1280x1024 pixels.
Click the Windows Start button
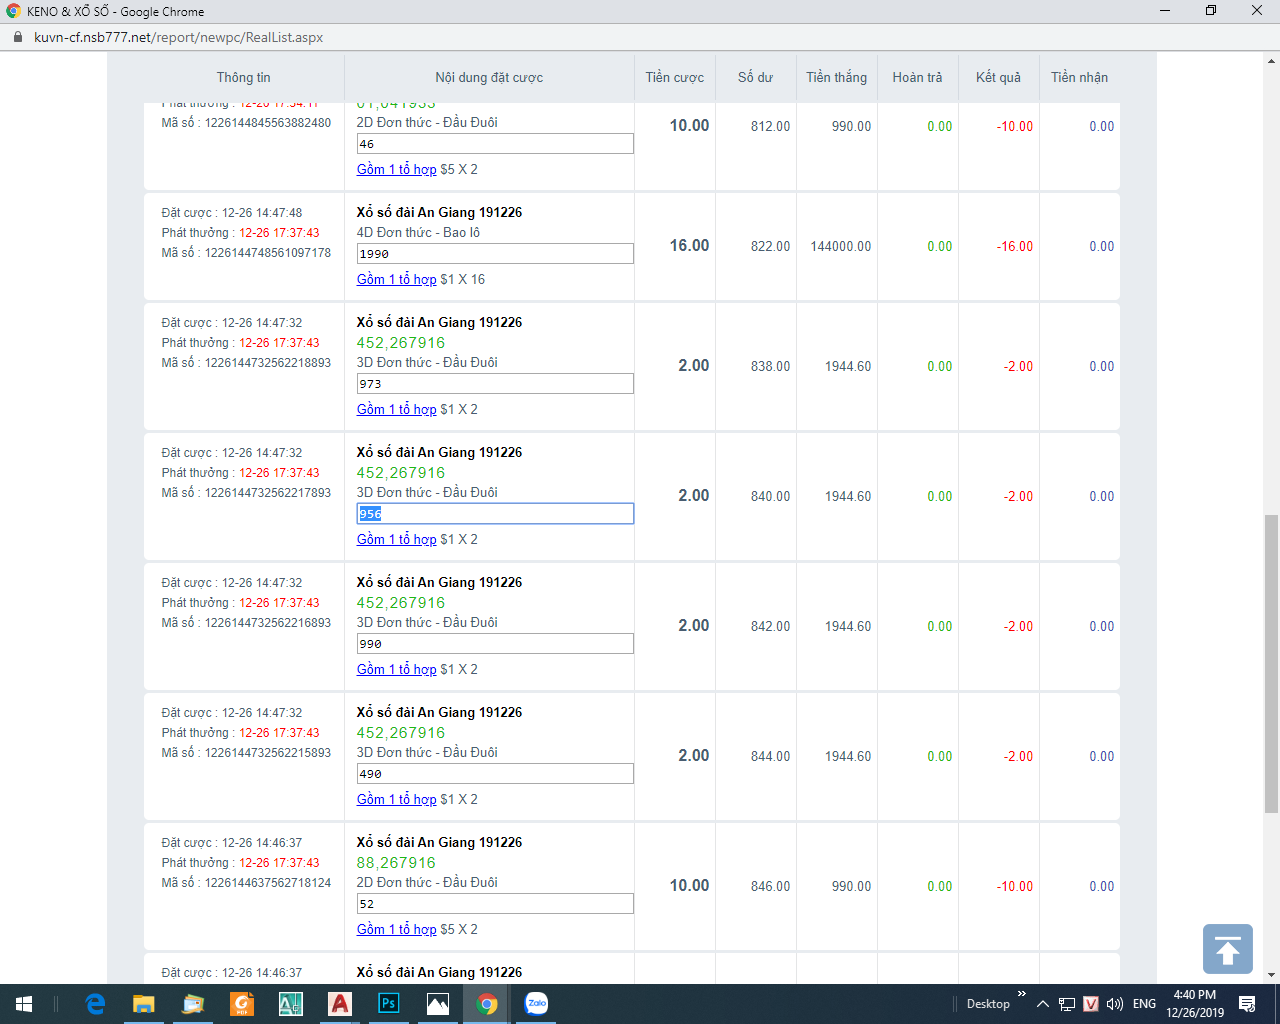point(24,1004)
